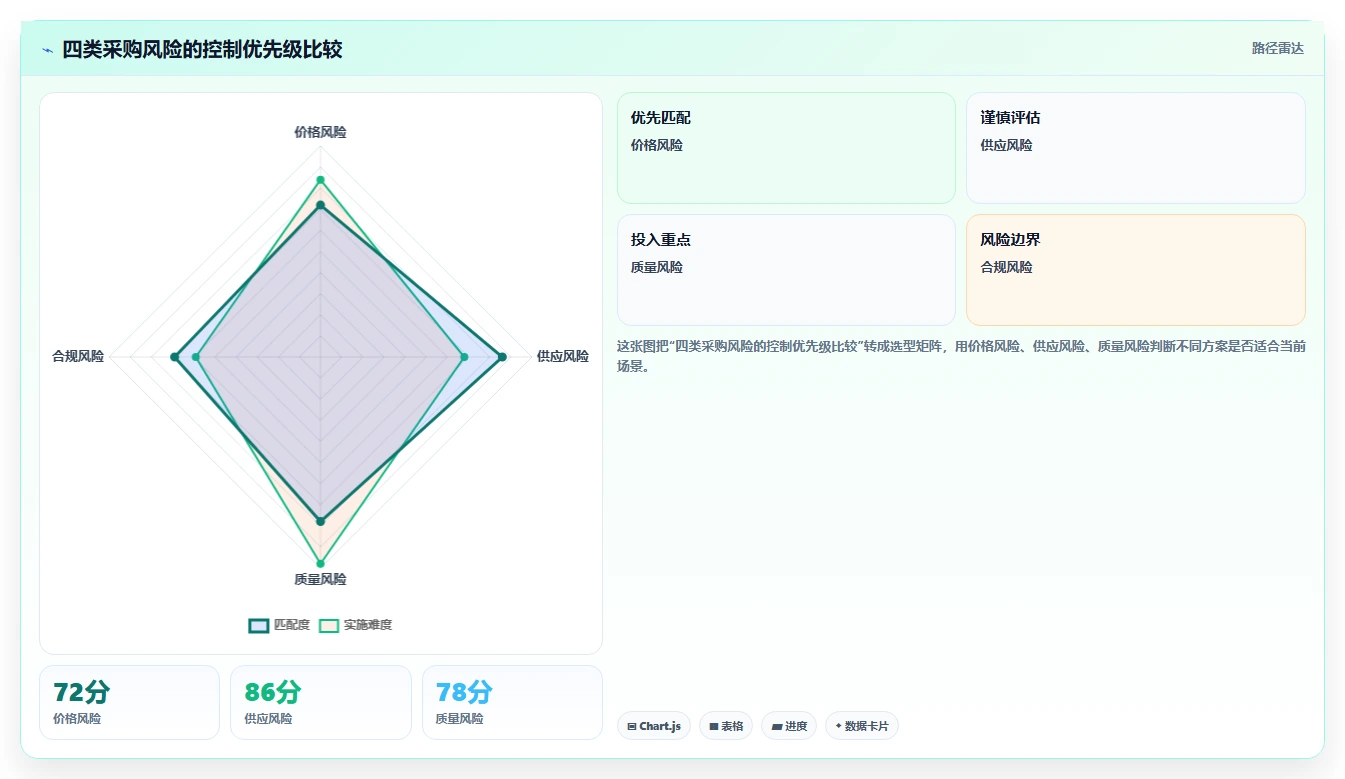Click the dark teal 匹配度 point on 价格风险 axis

click(321, 205)
